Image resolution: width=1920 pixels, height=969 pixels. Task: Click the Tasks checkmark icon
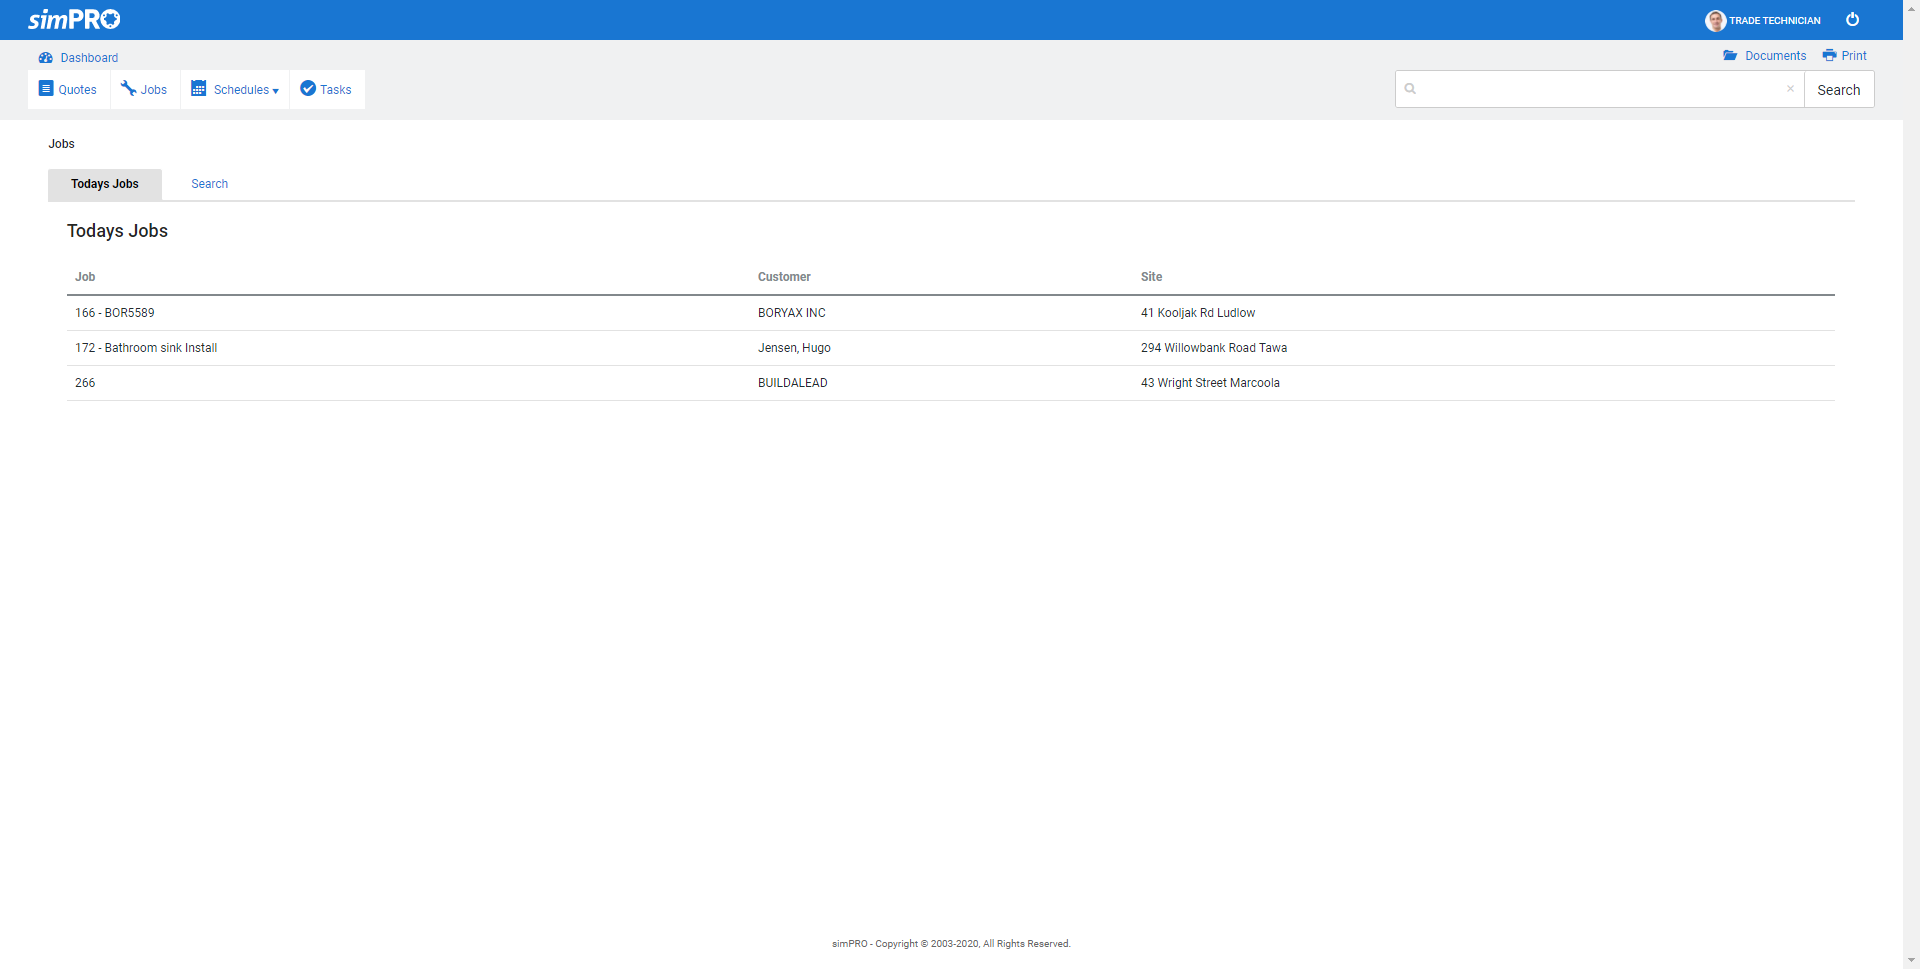pyautogui.click(x=308, y=89)
